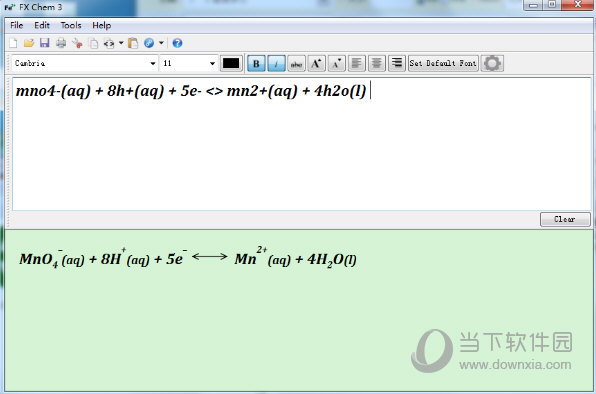This screenshot has width=596, height=394.
Task: Toggle strikethrough with the abc button
Action: coord(296,63)
